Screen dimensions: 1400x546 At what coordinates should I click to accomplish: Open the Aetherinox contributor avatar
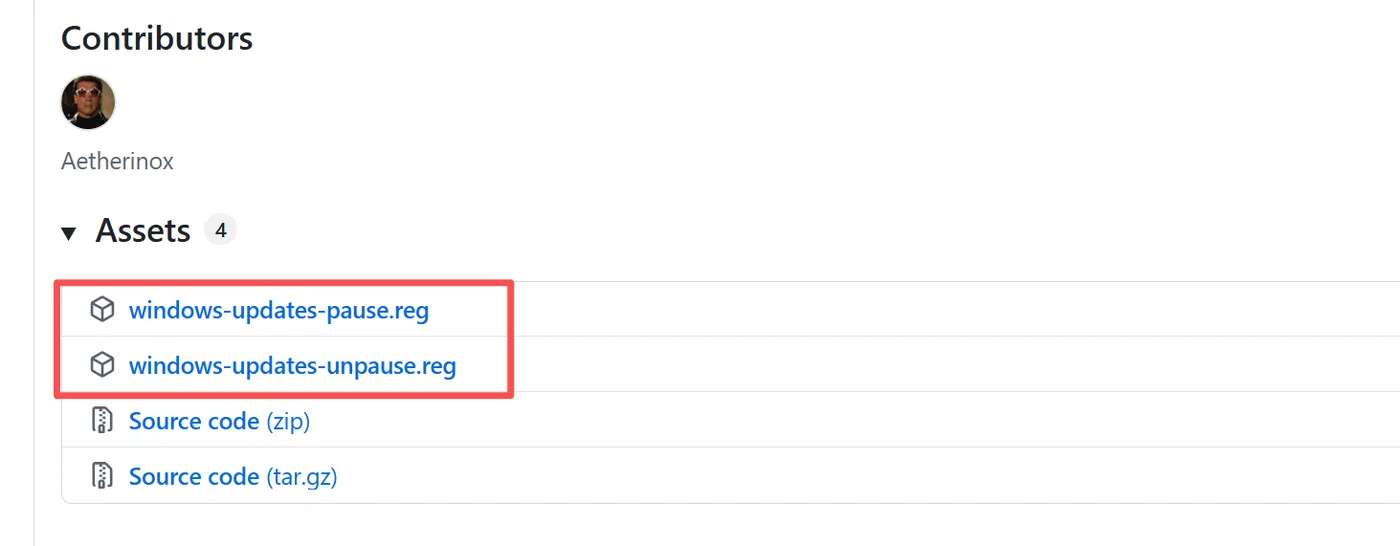[x=88, y=102]
